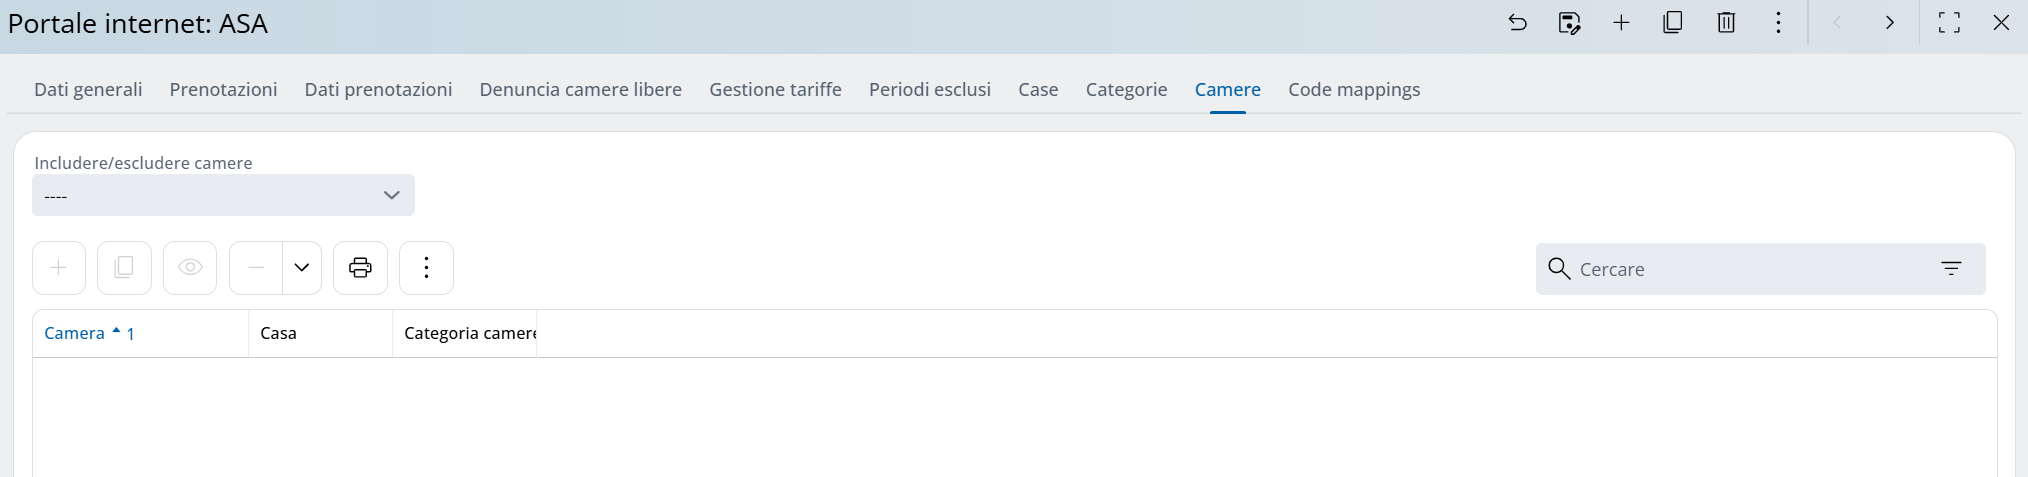Click the plus icon in title bar
The height and width of the screenshot is (477, 2028).
click(1621, 23)
